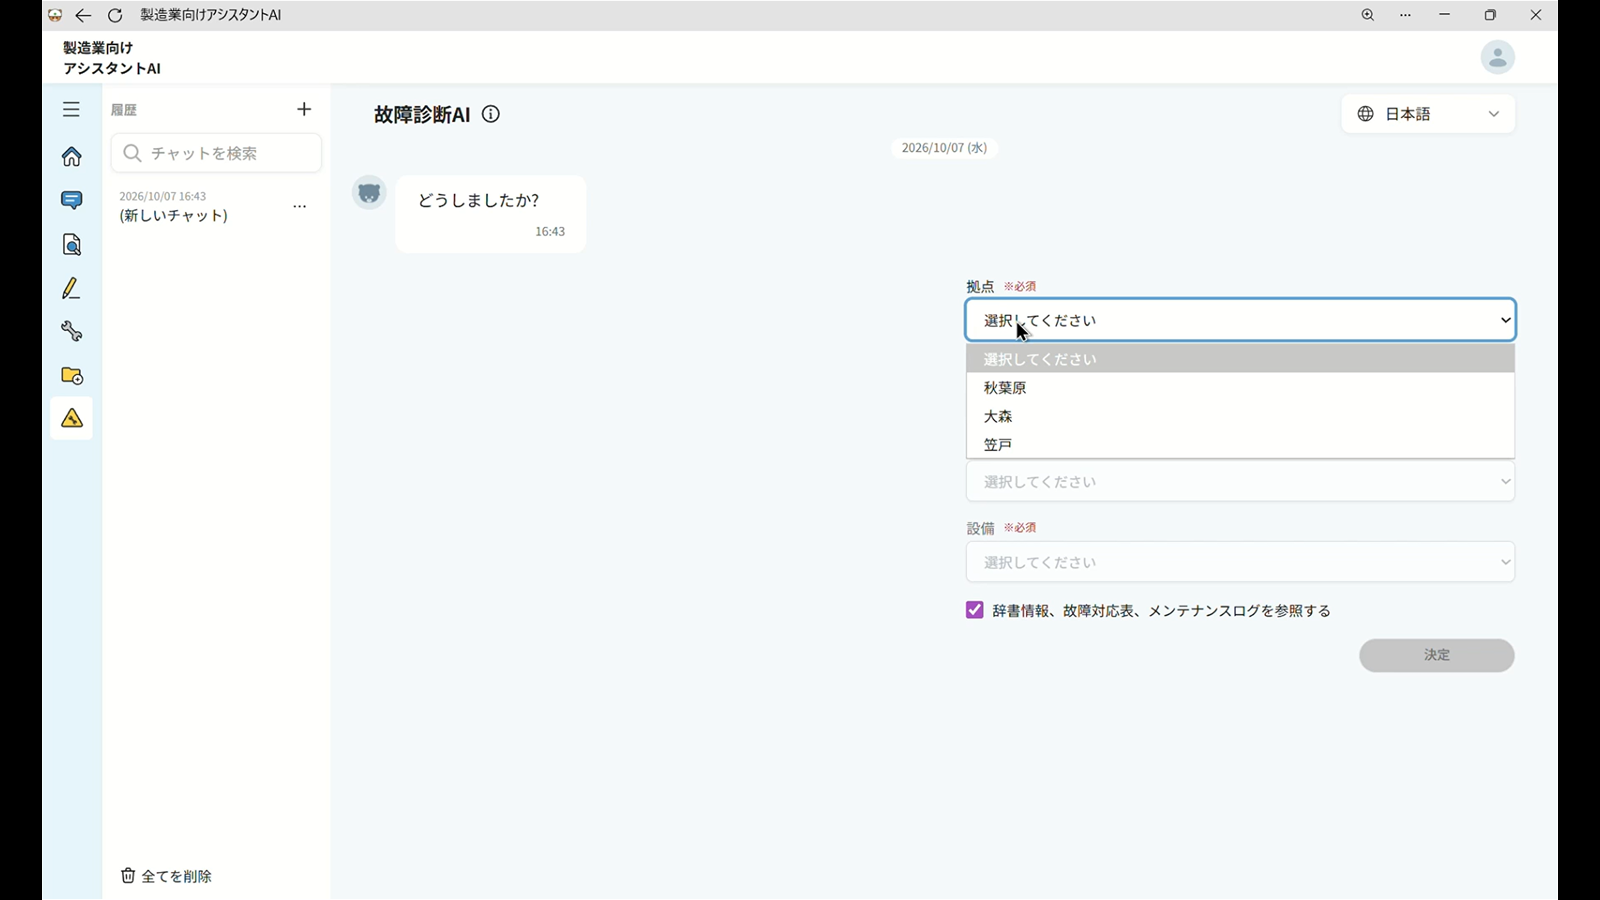This screenshot has height=900, width=1600.
Task: Choose 秋葉原 from the dropdown list
Action: 1240,388
